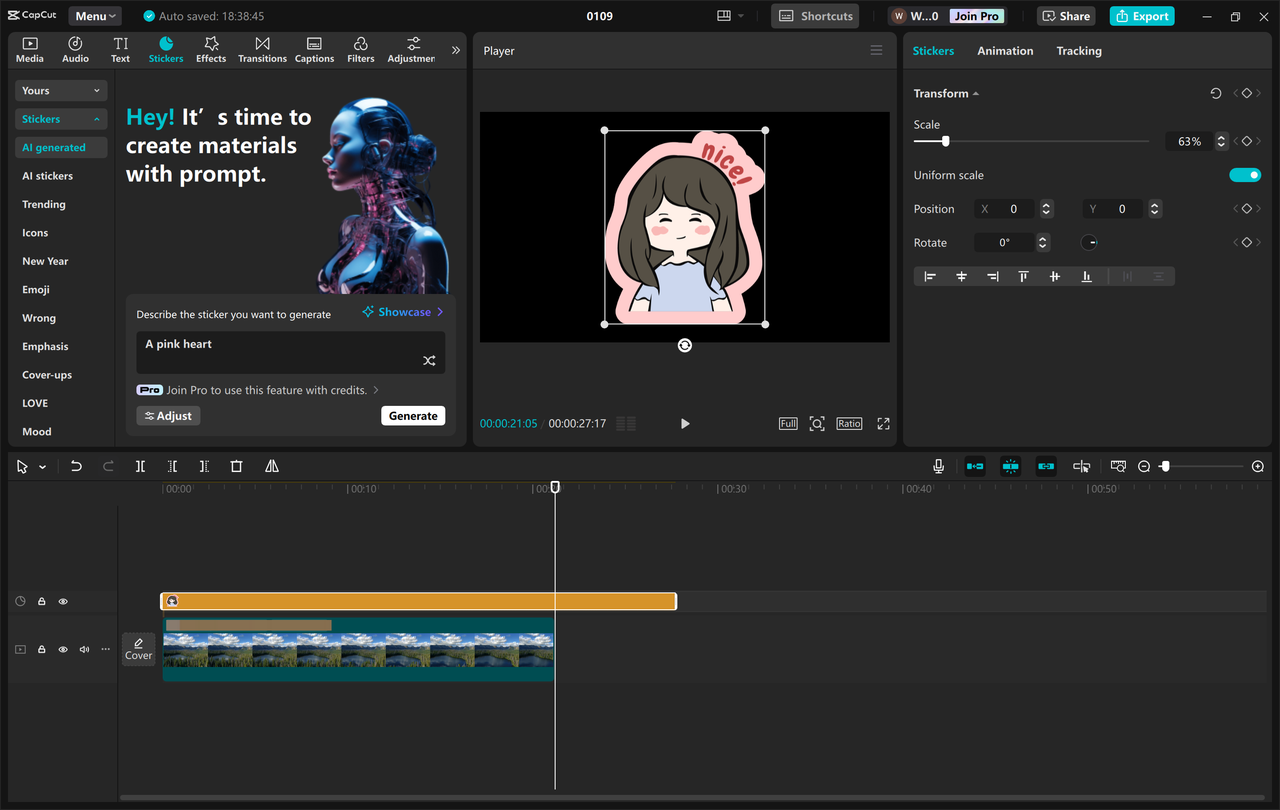Image resolution: width=1280 pixels, height=810 pixels.
Task: Click the Mirror flip icon above the timeline
Action: click(x=270, y=466)
